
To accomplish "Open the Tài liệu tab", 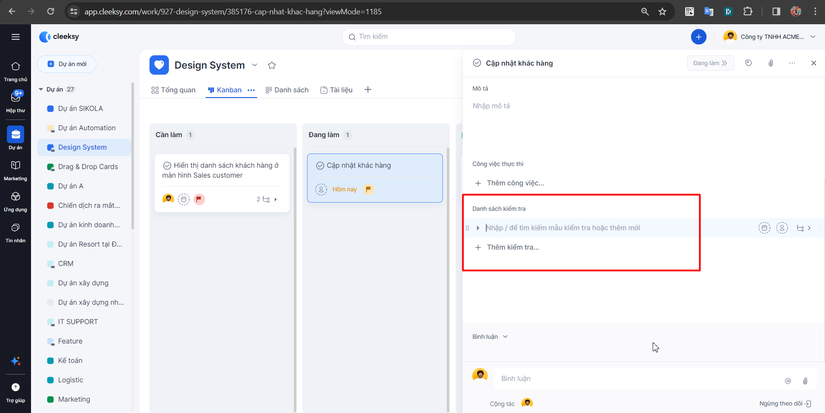I will pyautogui.click(x=337, y=90).
